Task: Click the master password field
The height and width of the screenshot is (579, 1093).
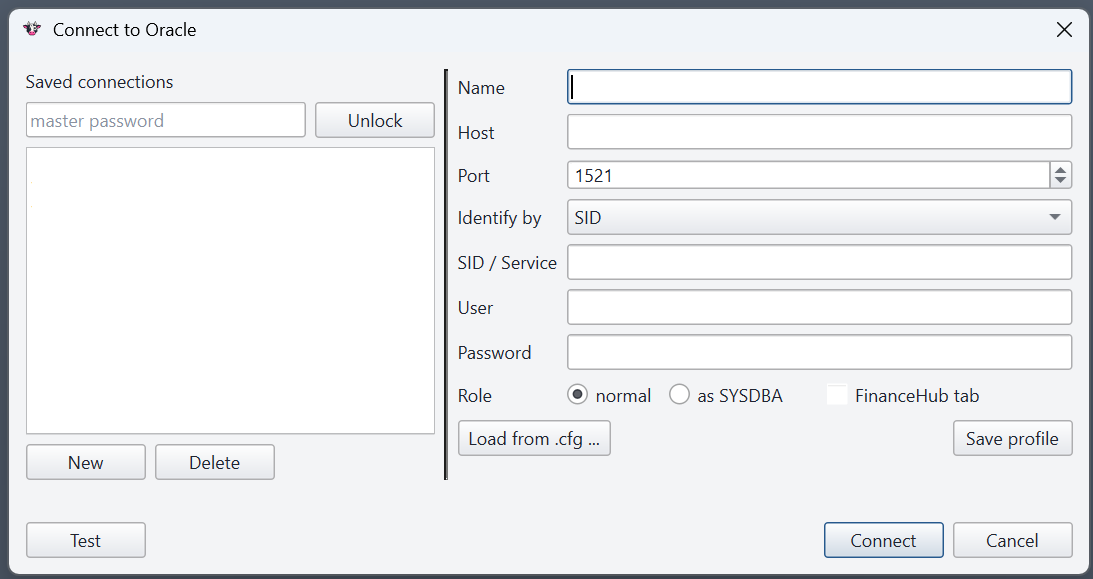Action: point(166,121)
